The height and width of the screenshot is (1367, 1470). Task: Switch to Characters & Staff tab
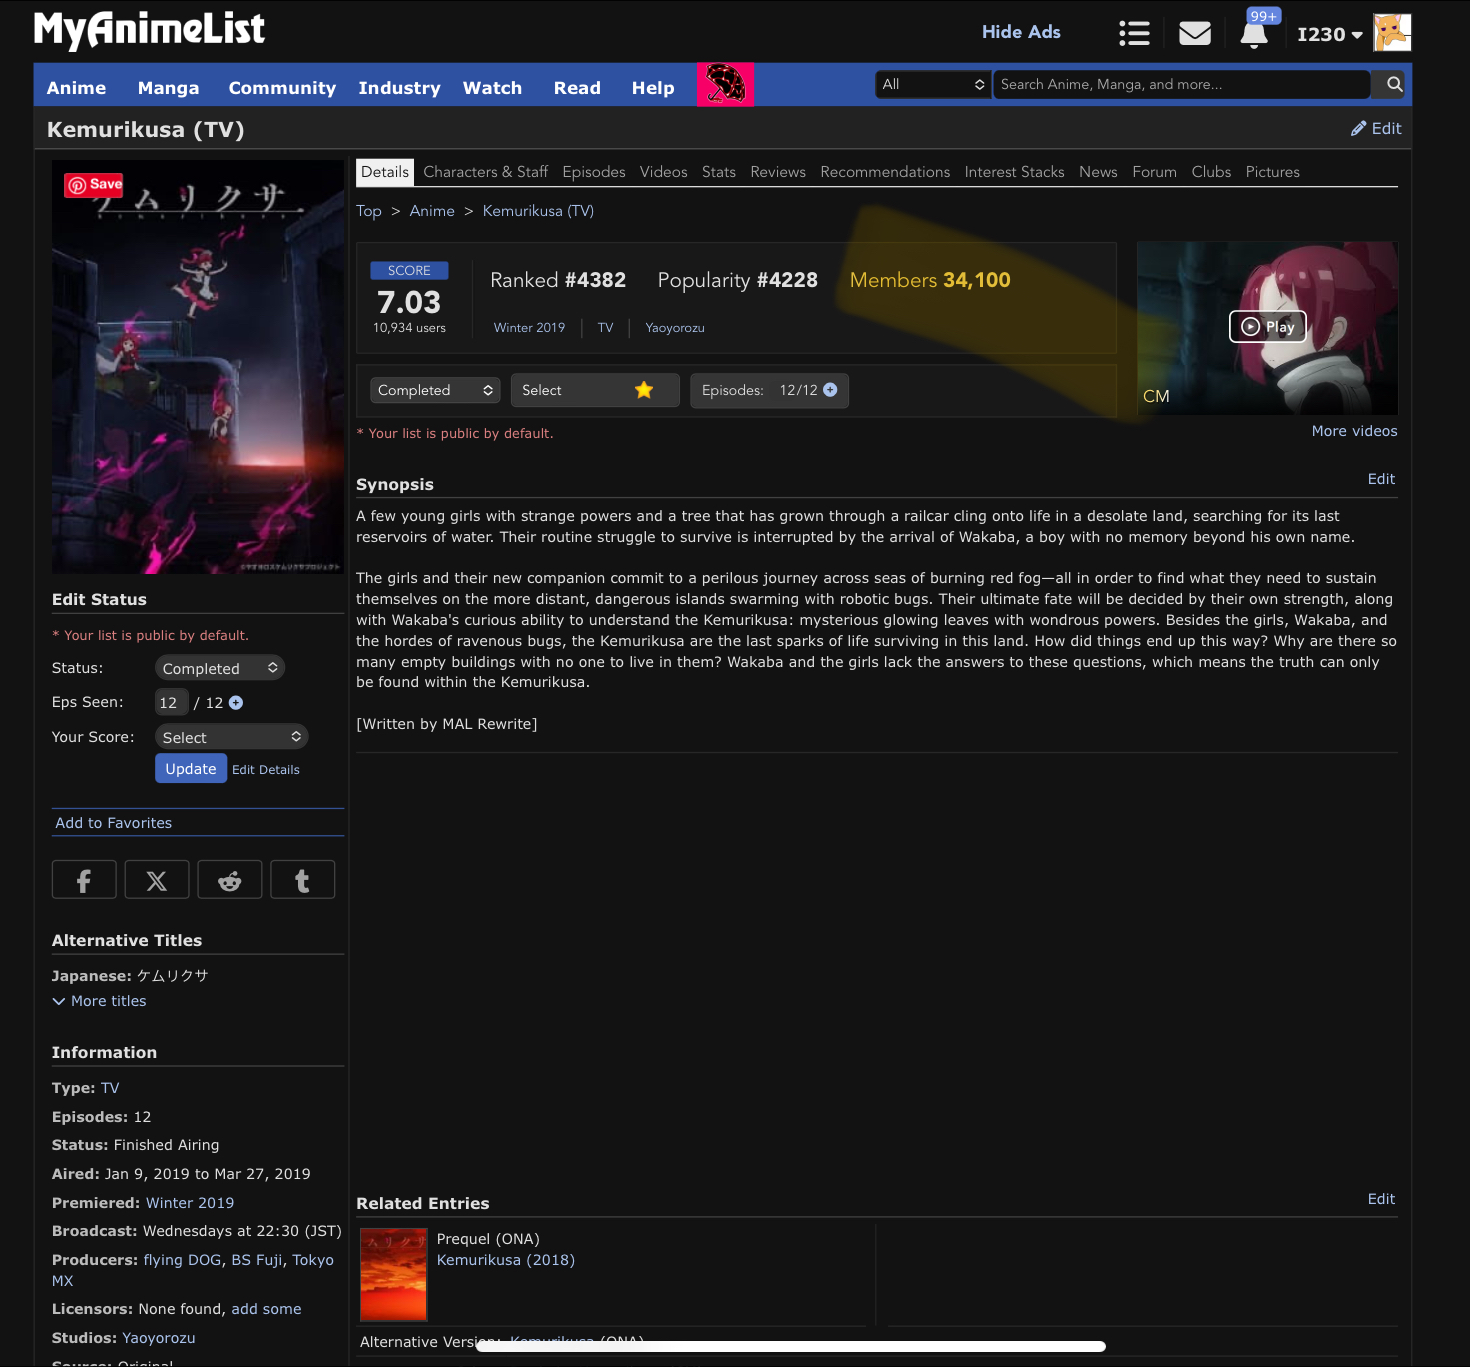(485, 172)
